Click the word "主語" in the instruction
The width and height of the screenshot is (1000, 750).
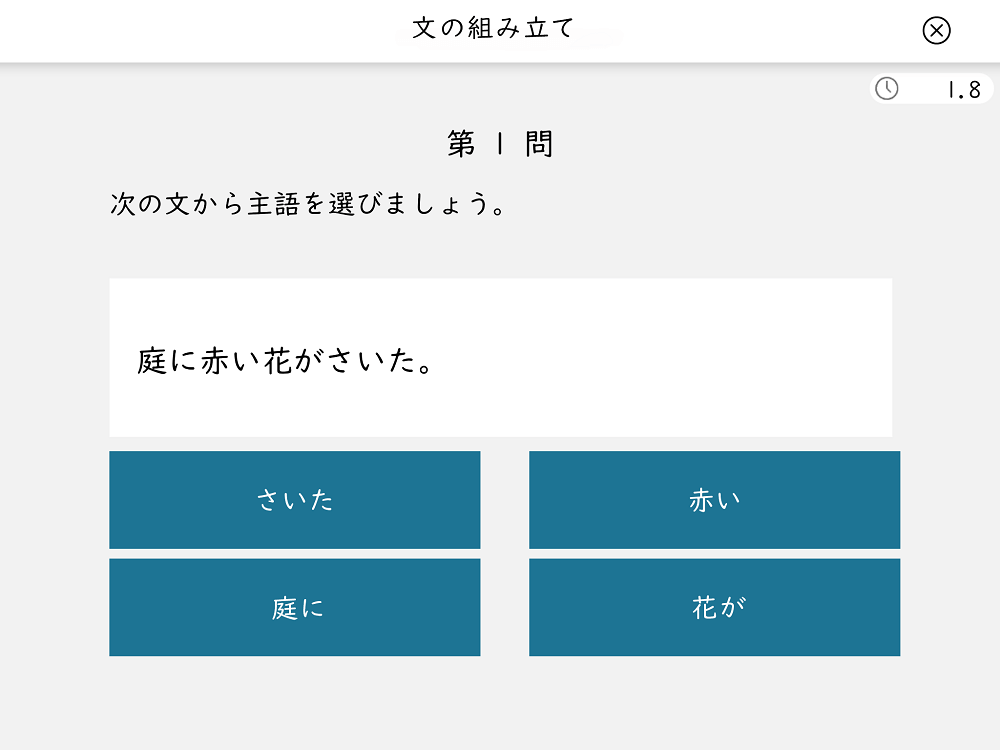274,205
